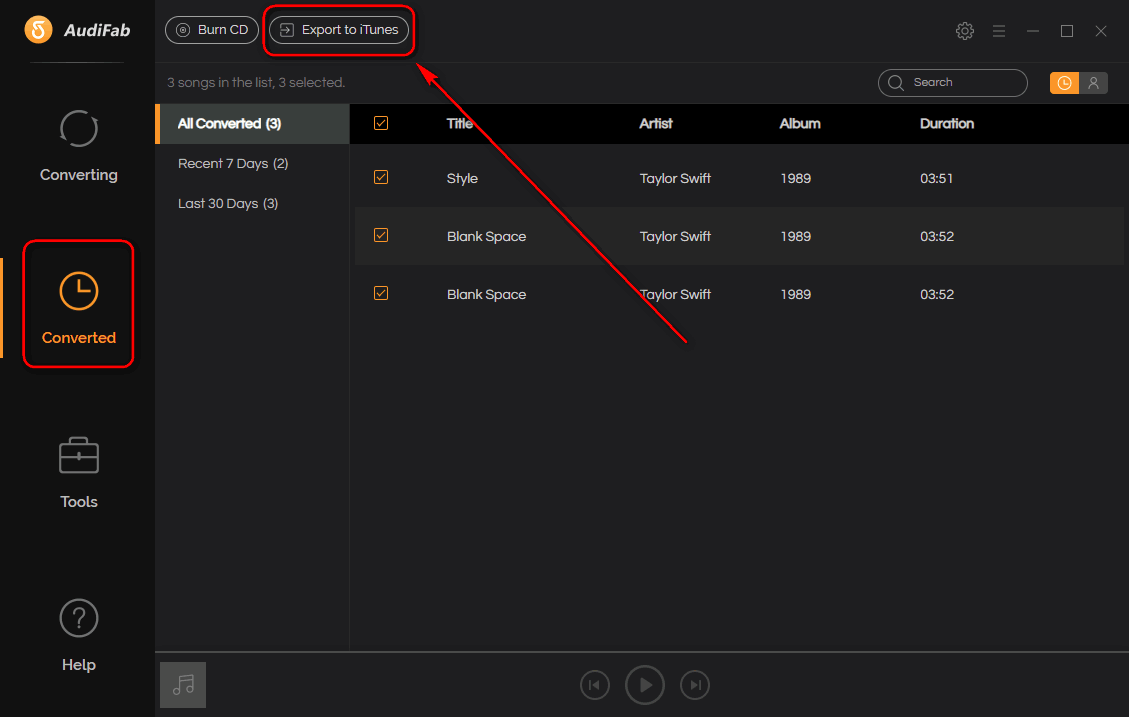Screen dimensions: 1129x717
Task: Click the Album column header
Action: 799,124
